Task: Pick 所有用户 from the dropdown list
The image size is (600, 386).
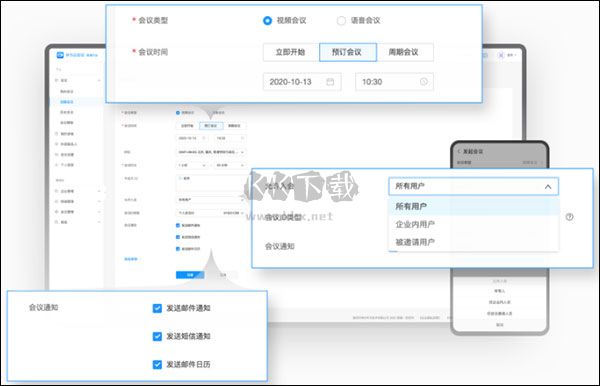Action: [473, 207]
